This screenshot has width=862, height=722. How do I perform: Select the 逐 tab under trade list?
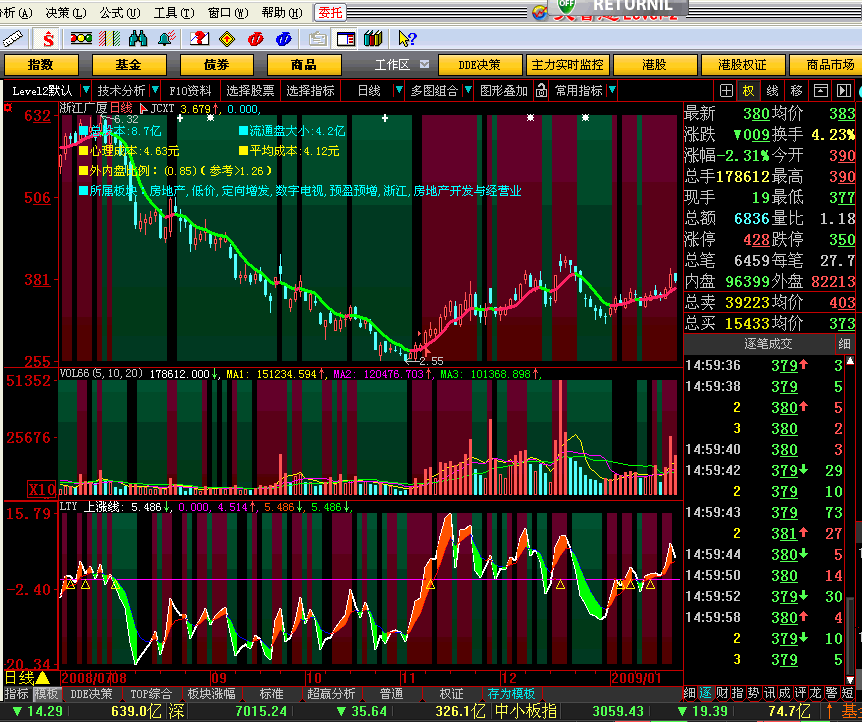coord(705,693)
